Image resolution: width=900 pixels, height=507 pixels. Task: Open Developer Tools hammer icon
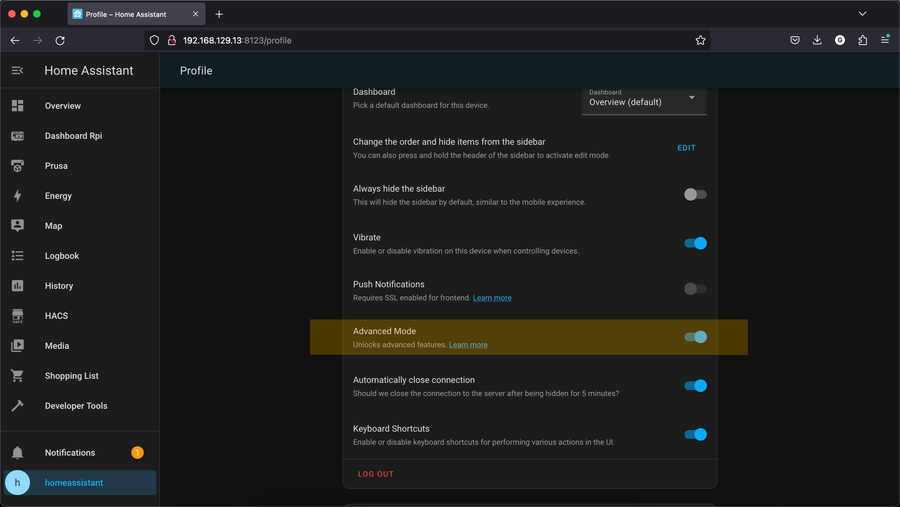coord(17,406)
